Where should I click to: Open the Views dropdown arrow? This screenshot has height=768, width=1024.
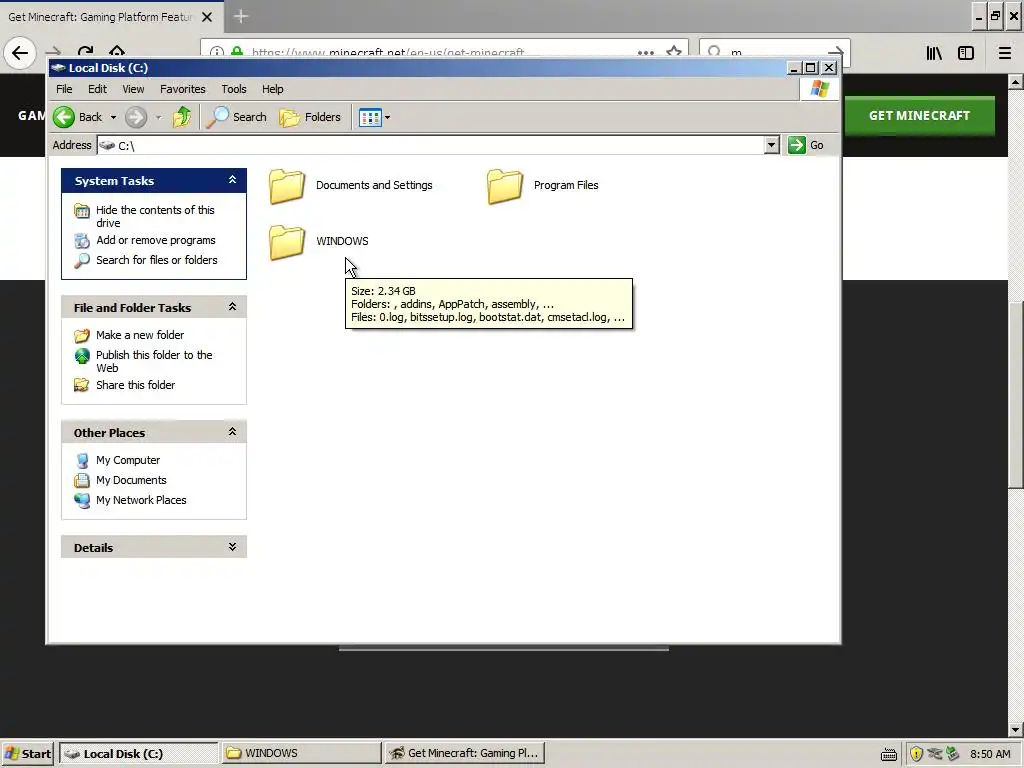(x=387, y=118)
